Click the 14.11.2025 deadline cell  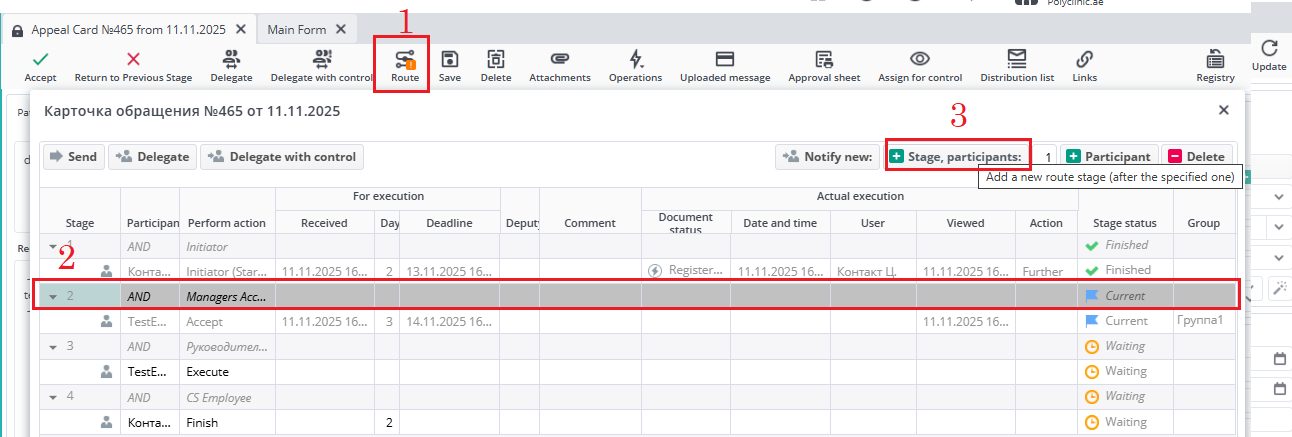coord(449,321)
